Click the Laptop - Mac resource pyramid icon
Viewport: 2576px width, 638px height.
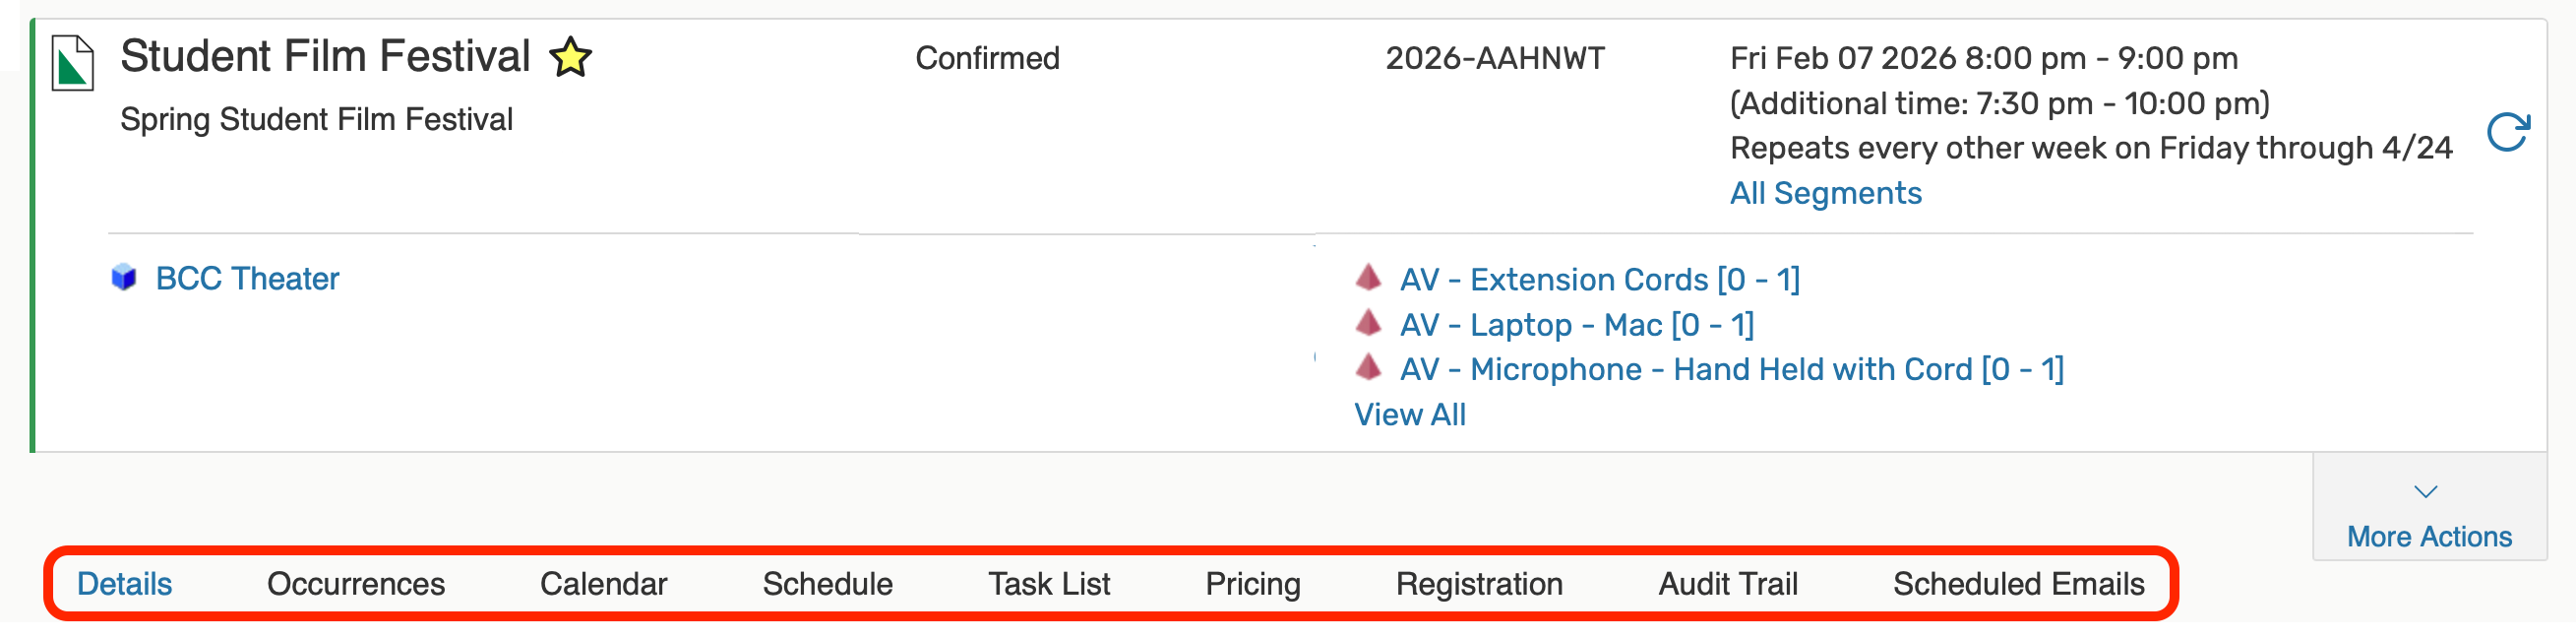[1368, 323]
